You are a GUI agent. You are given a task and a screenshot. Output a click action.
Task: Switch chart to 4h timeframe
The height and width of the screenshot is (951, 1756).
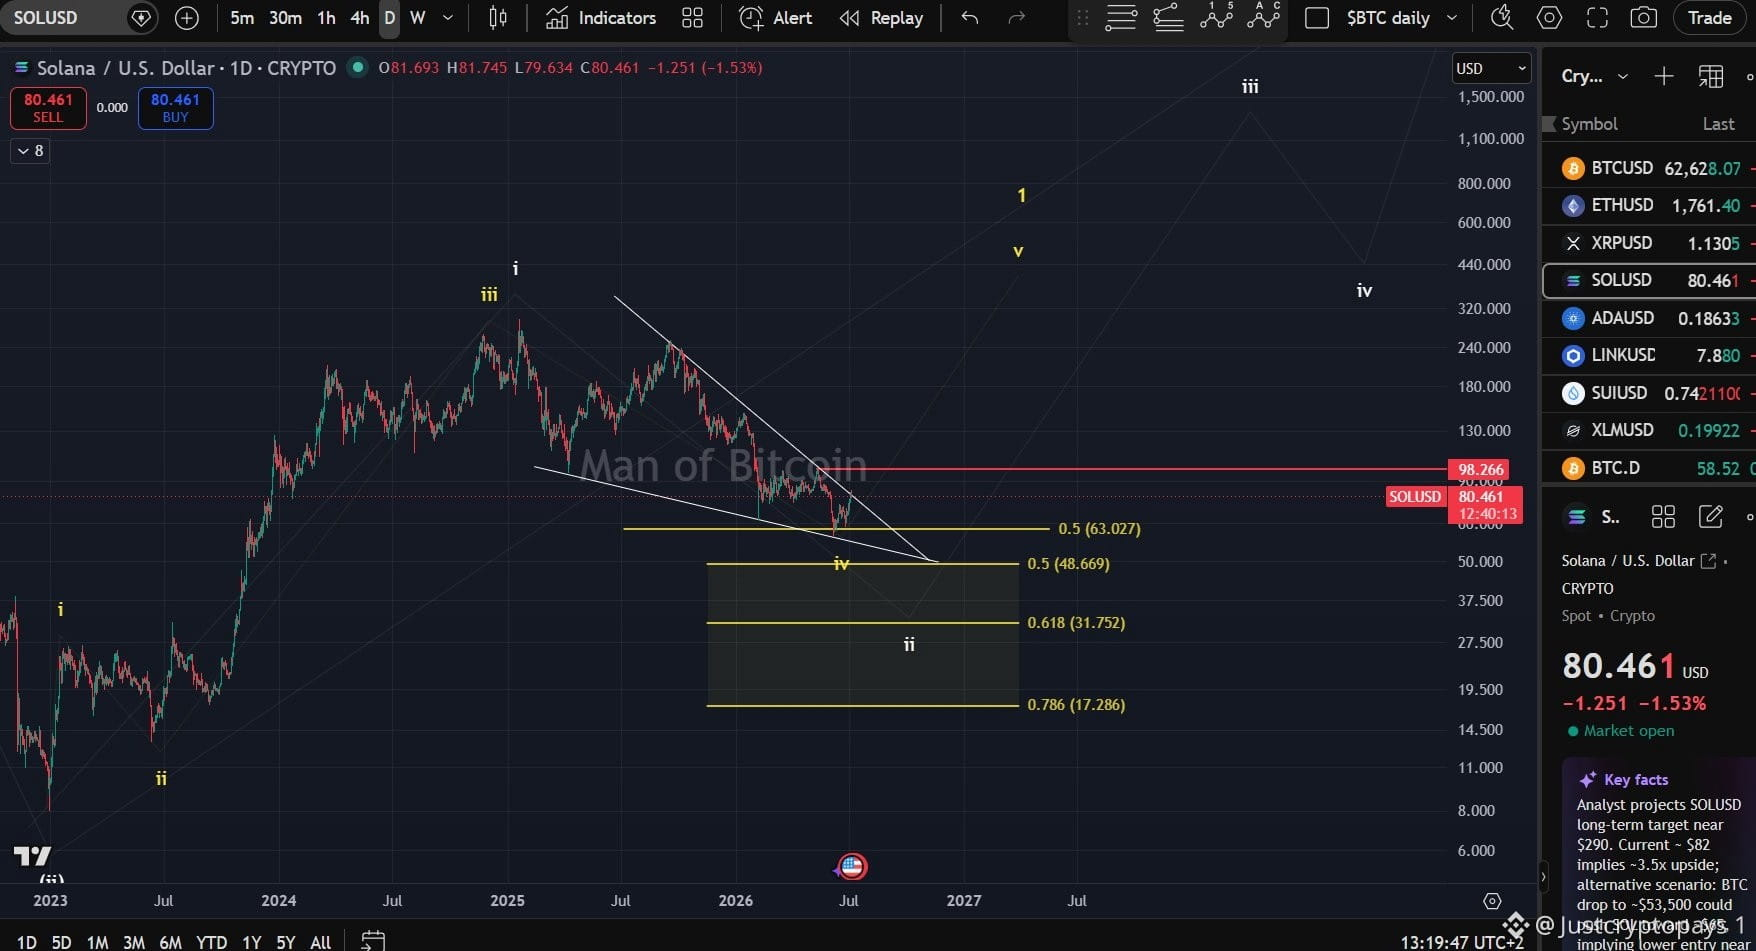point(360,18)
